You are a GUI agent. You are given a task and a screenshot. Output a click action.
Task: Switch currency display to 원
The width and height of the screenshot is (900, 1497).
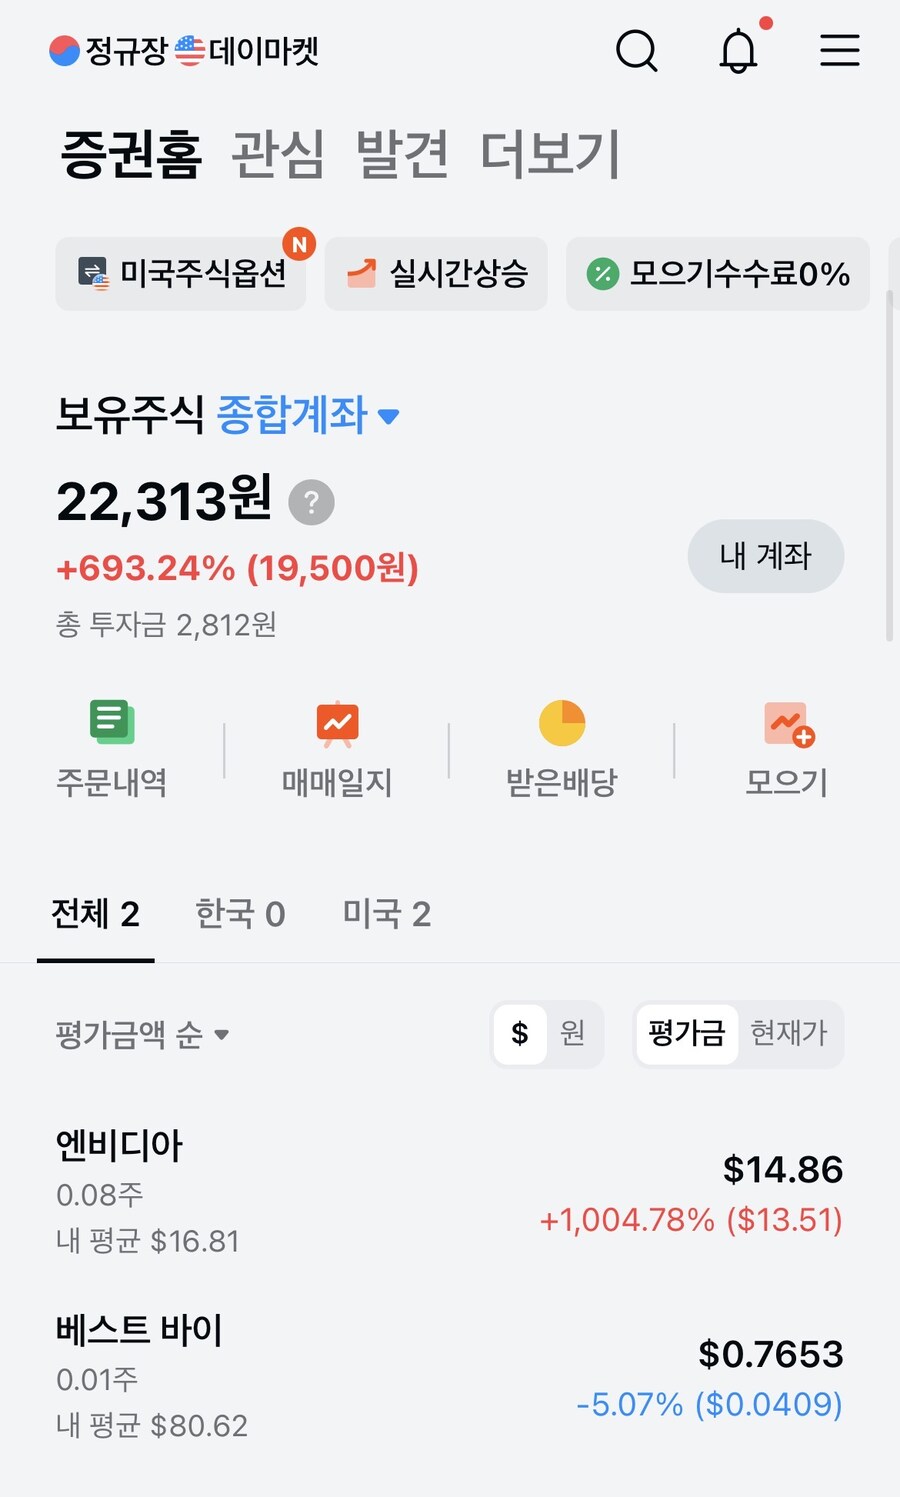tap(573, 1033)
